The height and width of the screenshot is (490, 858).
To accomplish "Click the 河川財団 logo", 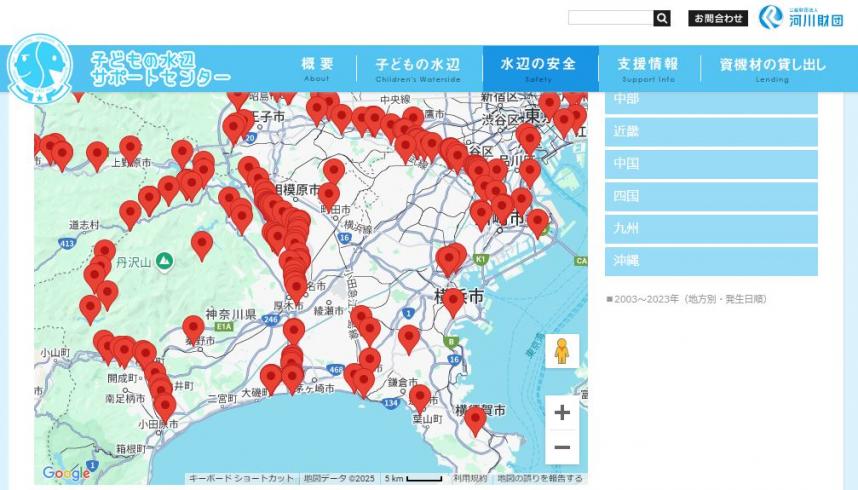I will point(801,18).
